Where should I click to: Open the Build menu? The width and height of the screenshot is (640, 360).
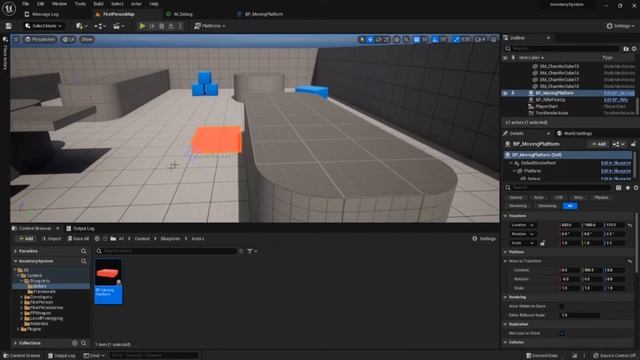click(98, 4)
